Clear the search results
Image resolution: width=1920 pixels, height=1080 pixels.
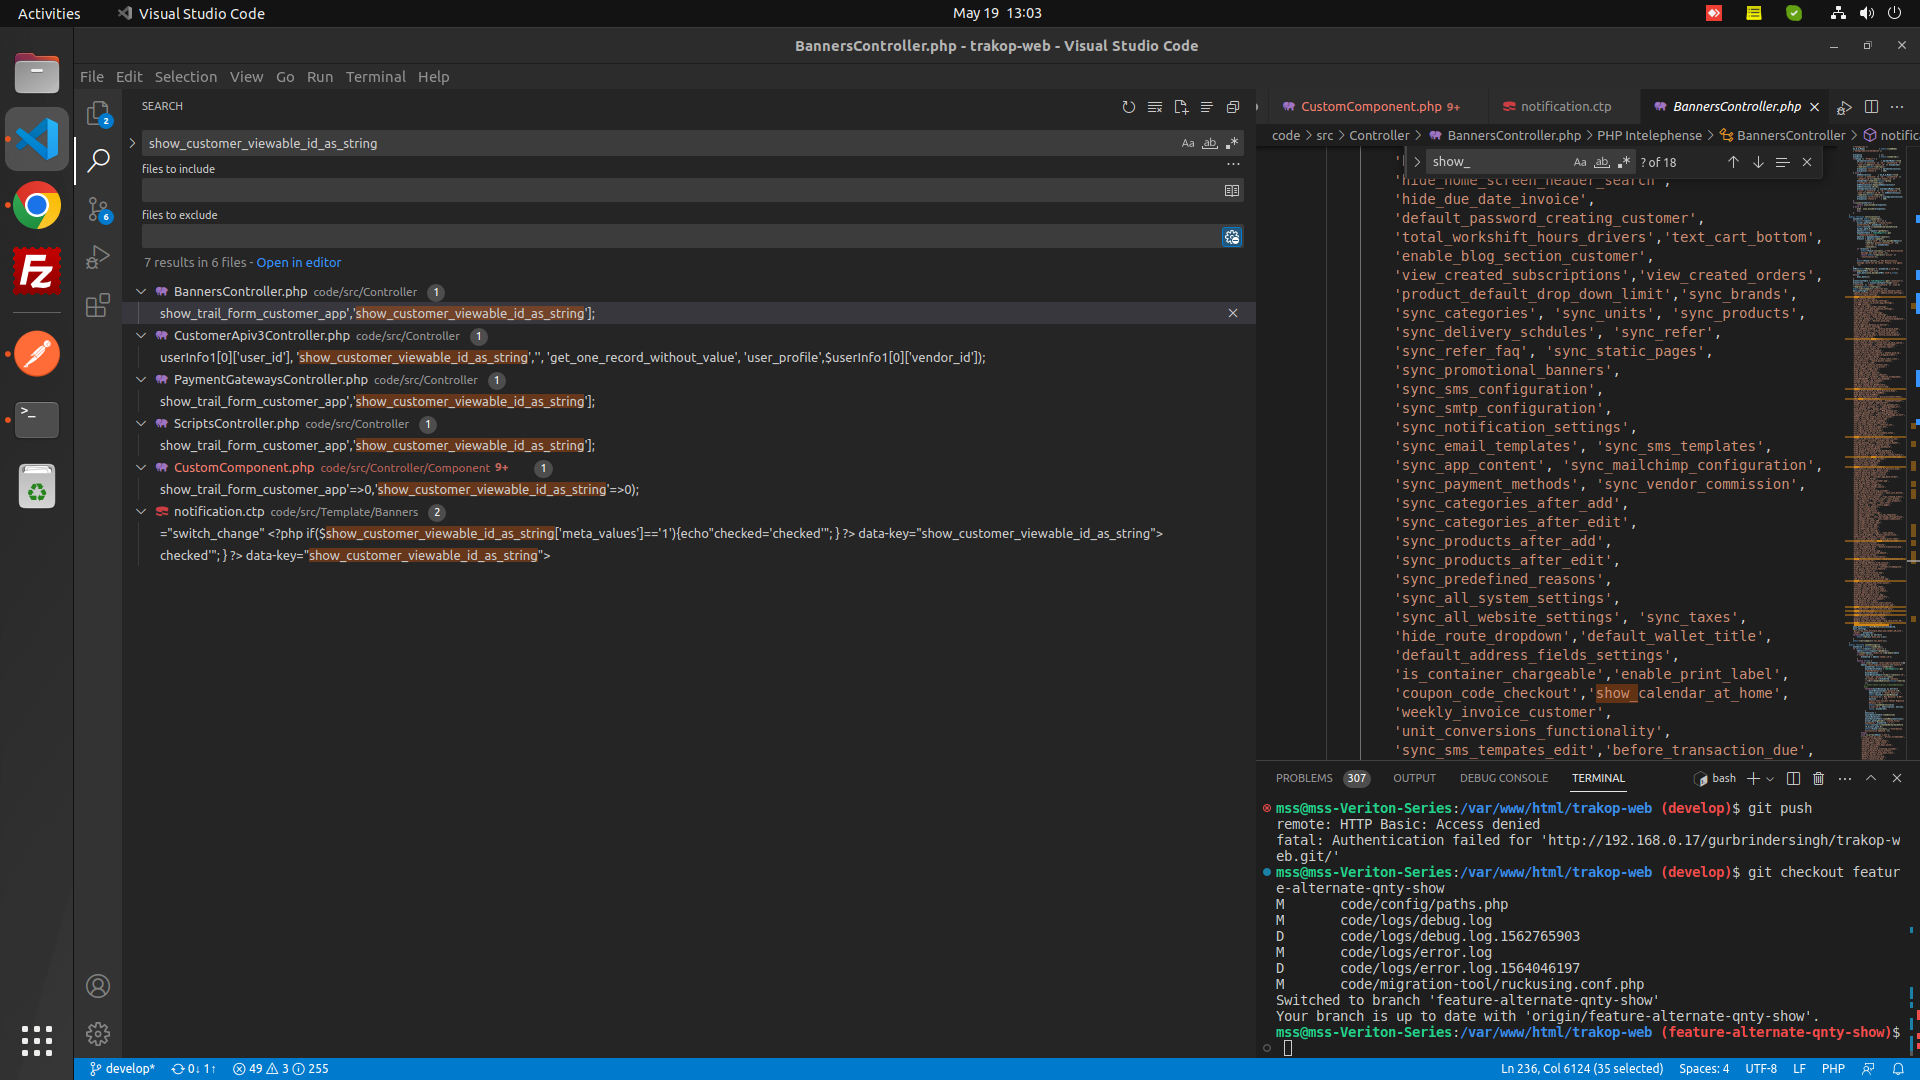click(x=1155, y=107)
